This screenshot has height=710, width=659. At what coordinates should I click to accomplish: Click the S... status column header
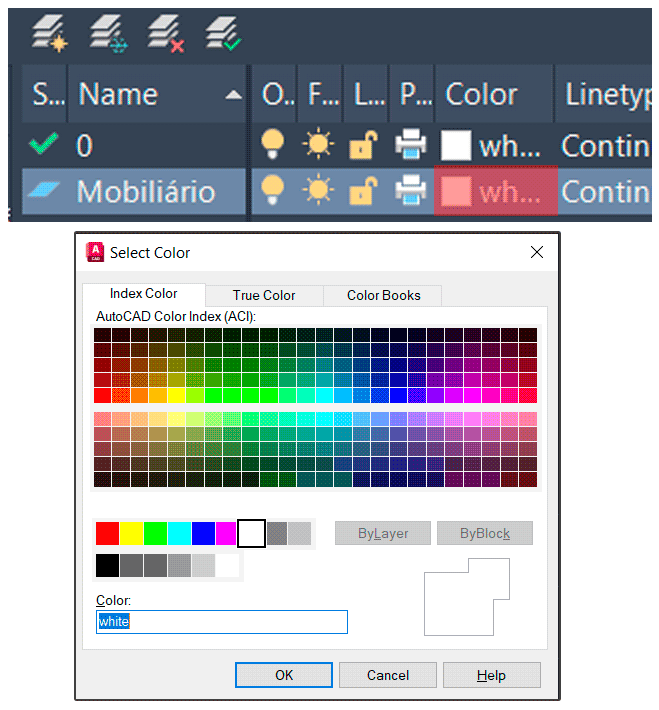pos(44,94)
